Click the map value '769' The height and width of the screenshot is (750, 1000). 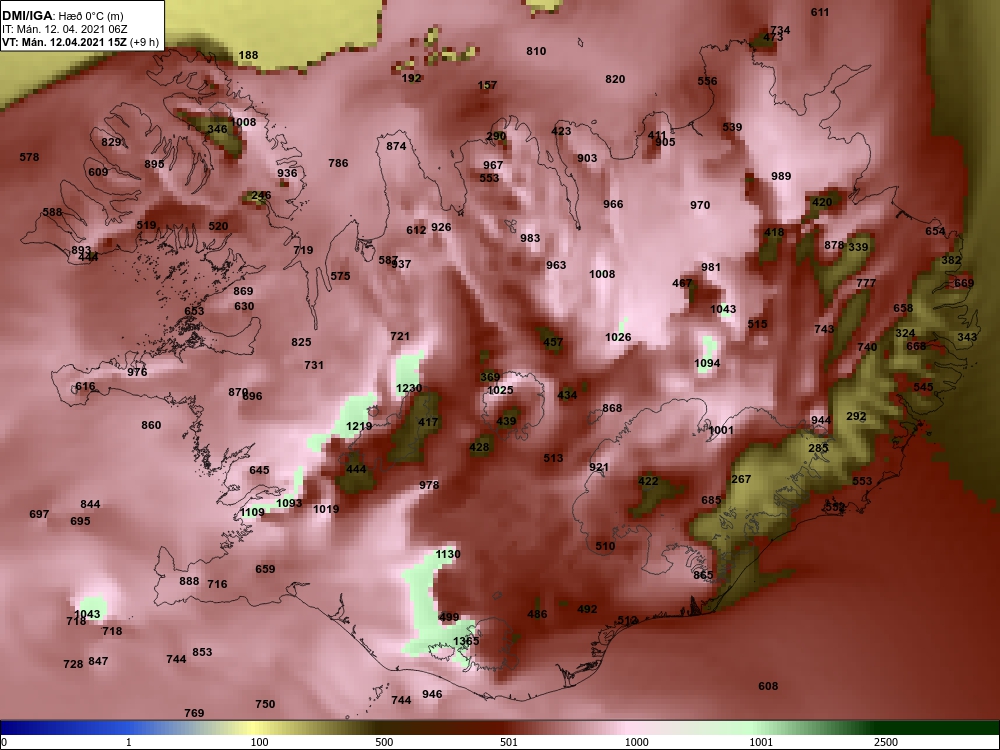click(194, 714)
